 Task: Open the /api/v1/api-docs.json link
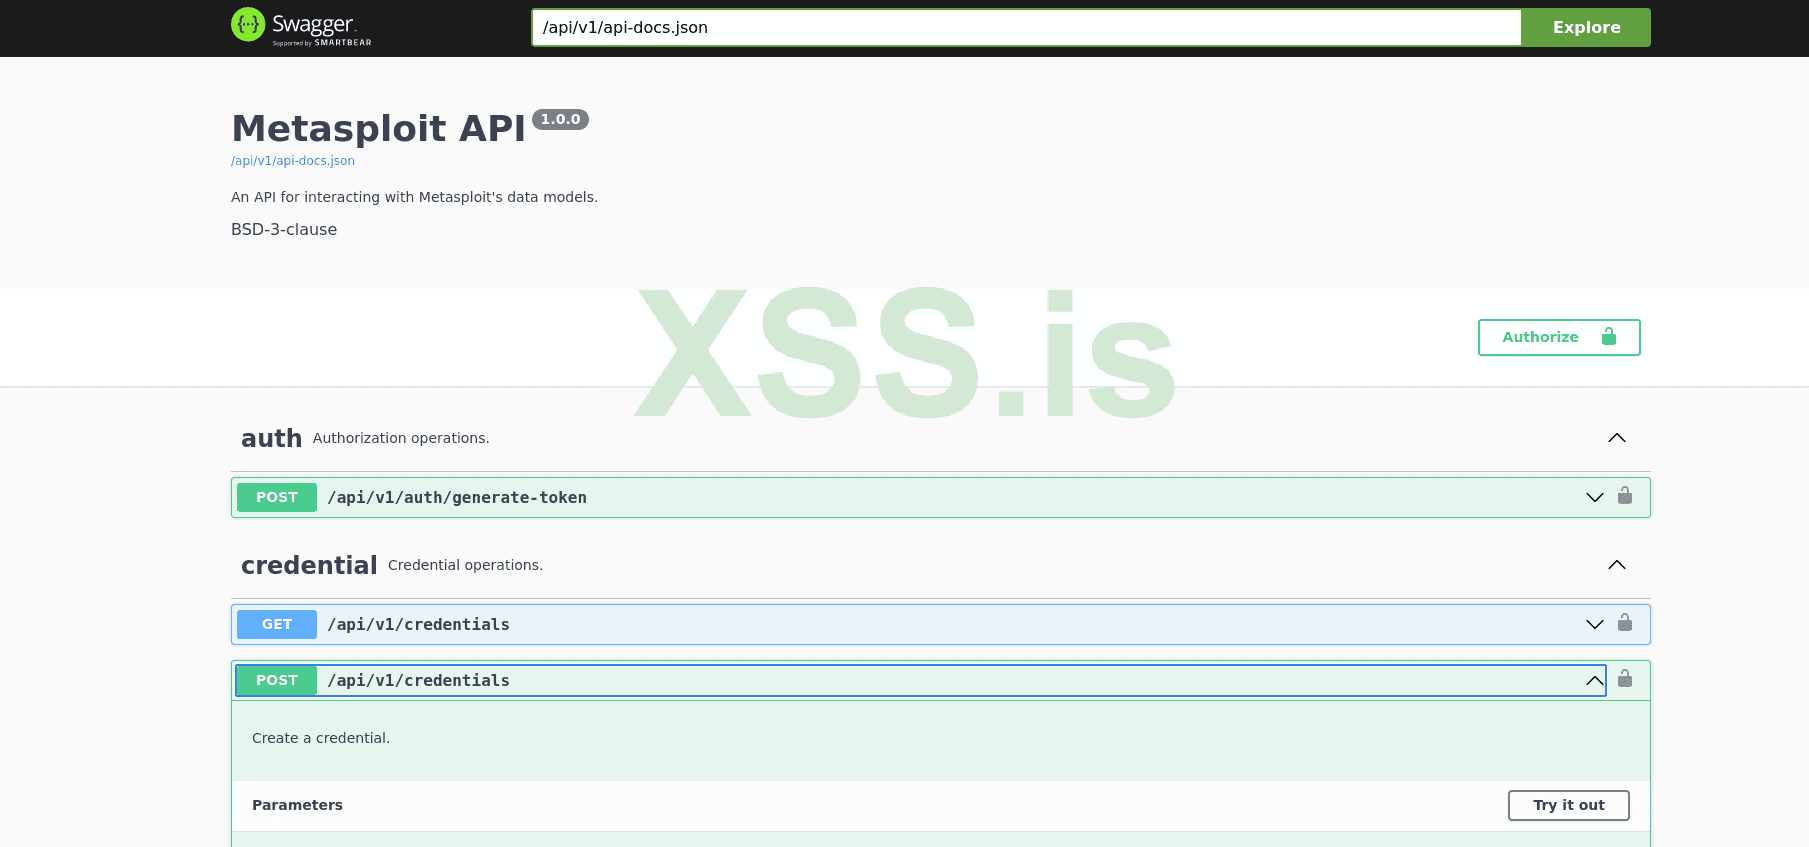(x=293, y=161)
